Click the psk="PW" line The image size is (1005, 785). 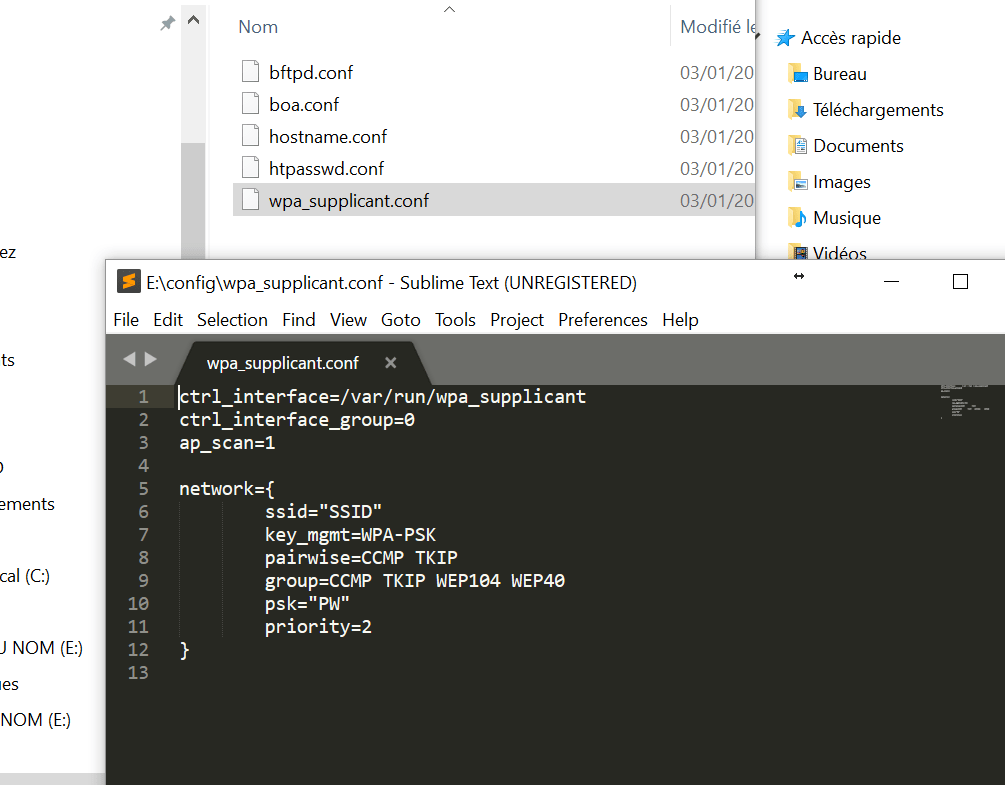(x=307, y=604)
